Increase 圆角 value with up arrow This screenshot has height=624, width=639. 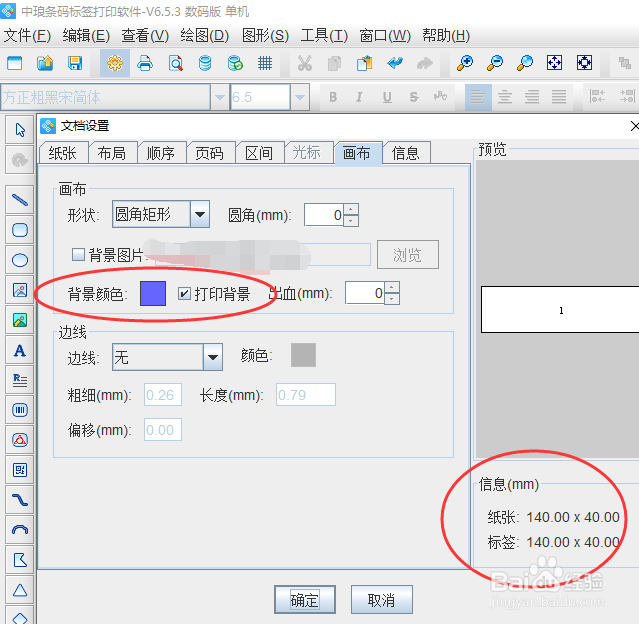(351, 209)
